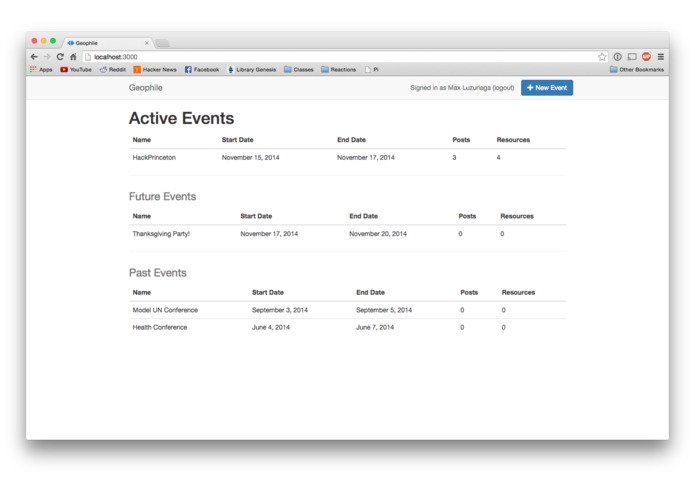Open the Reddit bookmark
Image resolution: width=695 pixels, height=494 pixels.
coord(113,70)
